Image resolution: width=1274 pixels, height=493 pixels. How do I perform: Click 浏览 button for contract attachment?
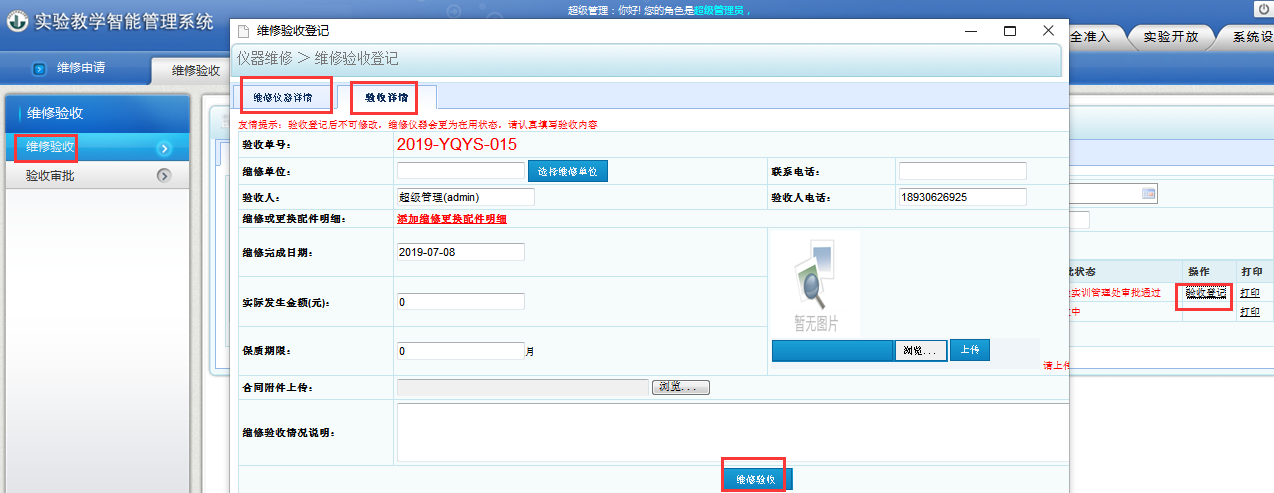681,387
